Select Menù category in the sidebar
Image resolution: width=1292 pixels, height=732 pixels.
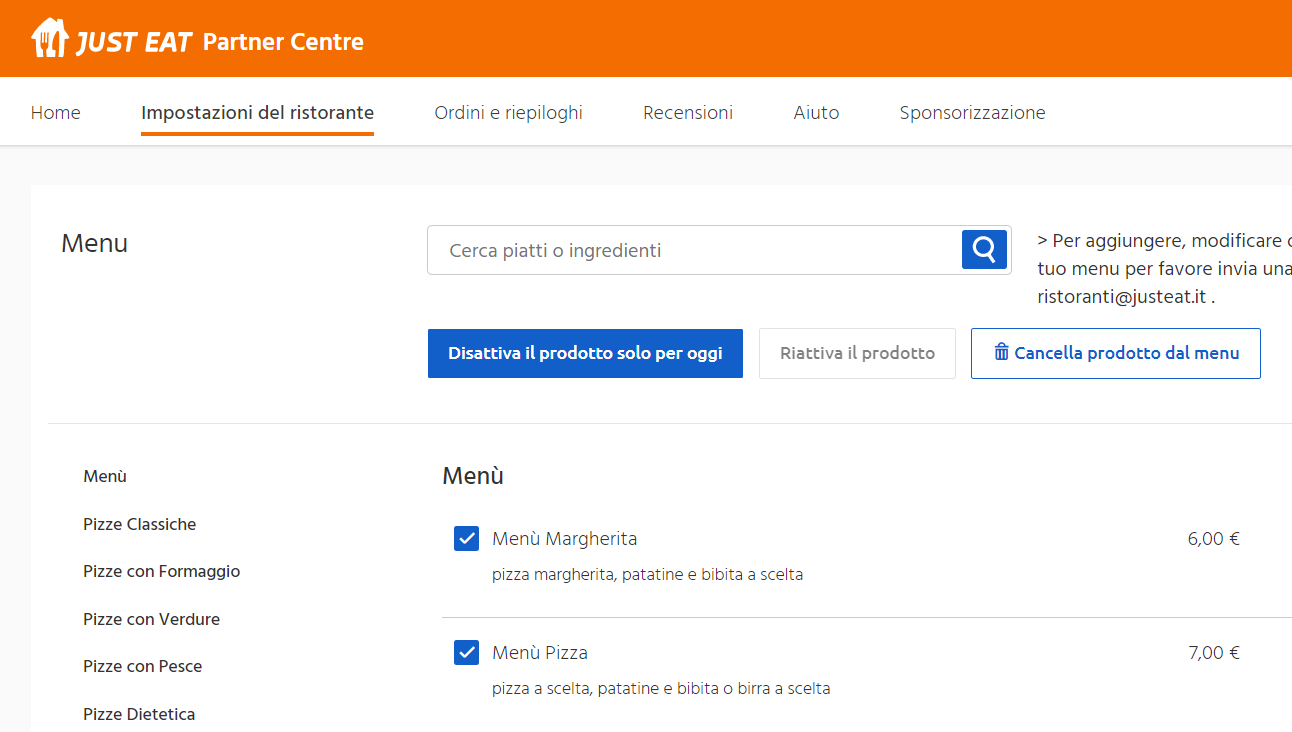[105, 477]
